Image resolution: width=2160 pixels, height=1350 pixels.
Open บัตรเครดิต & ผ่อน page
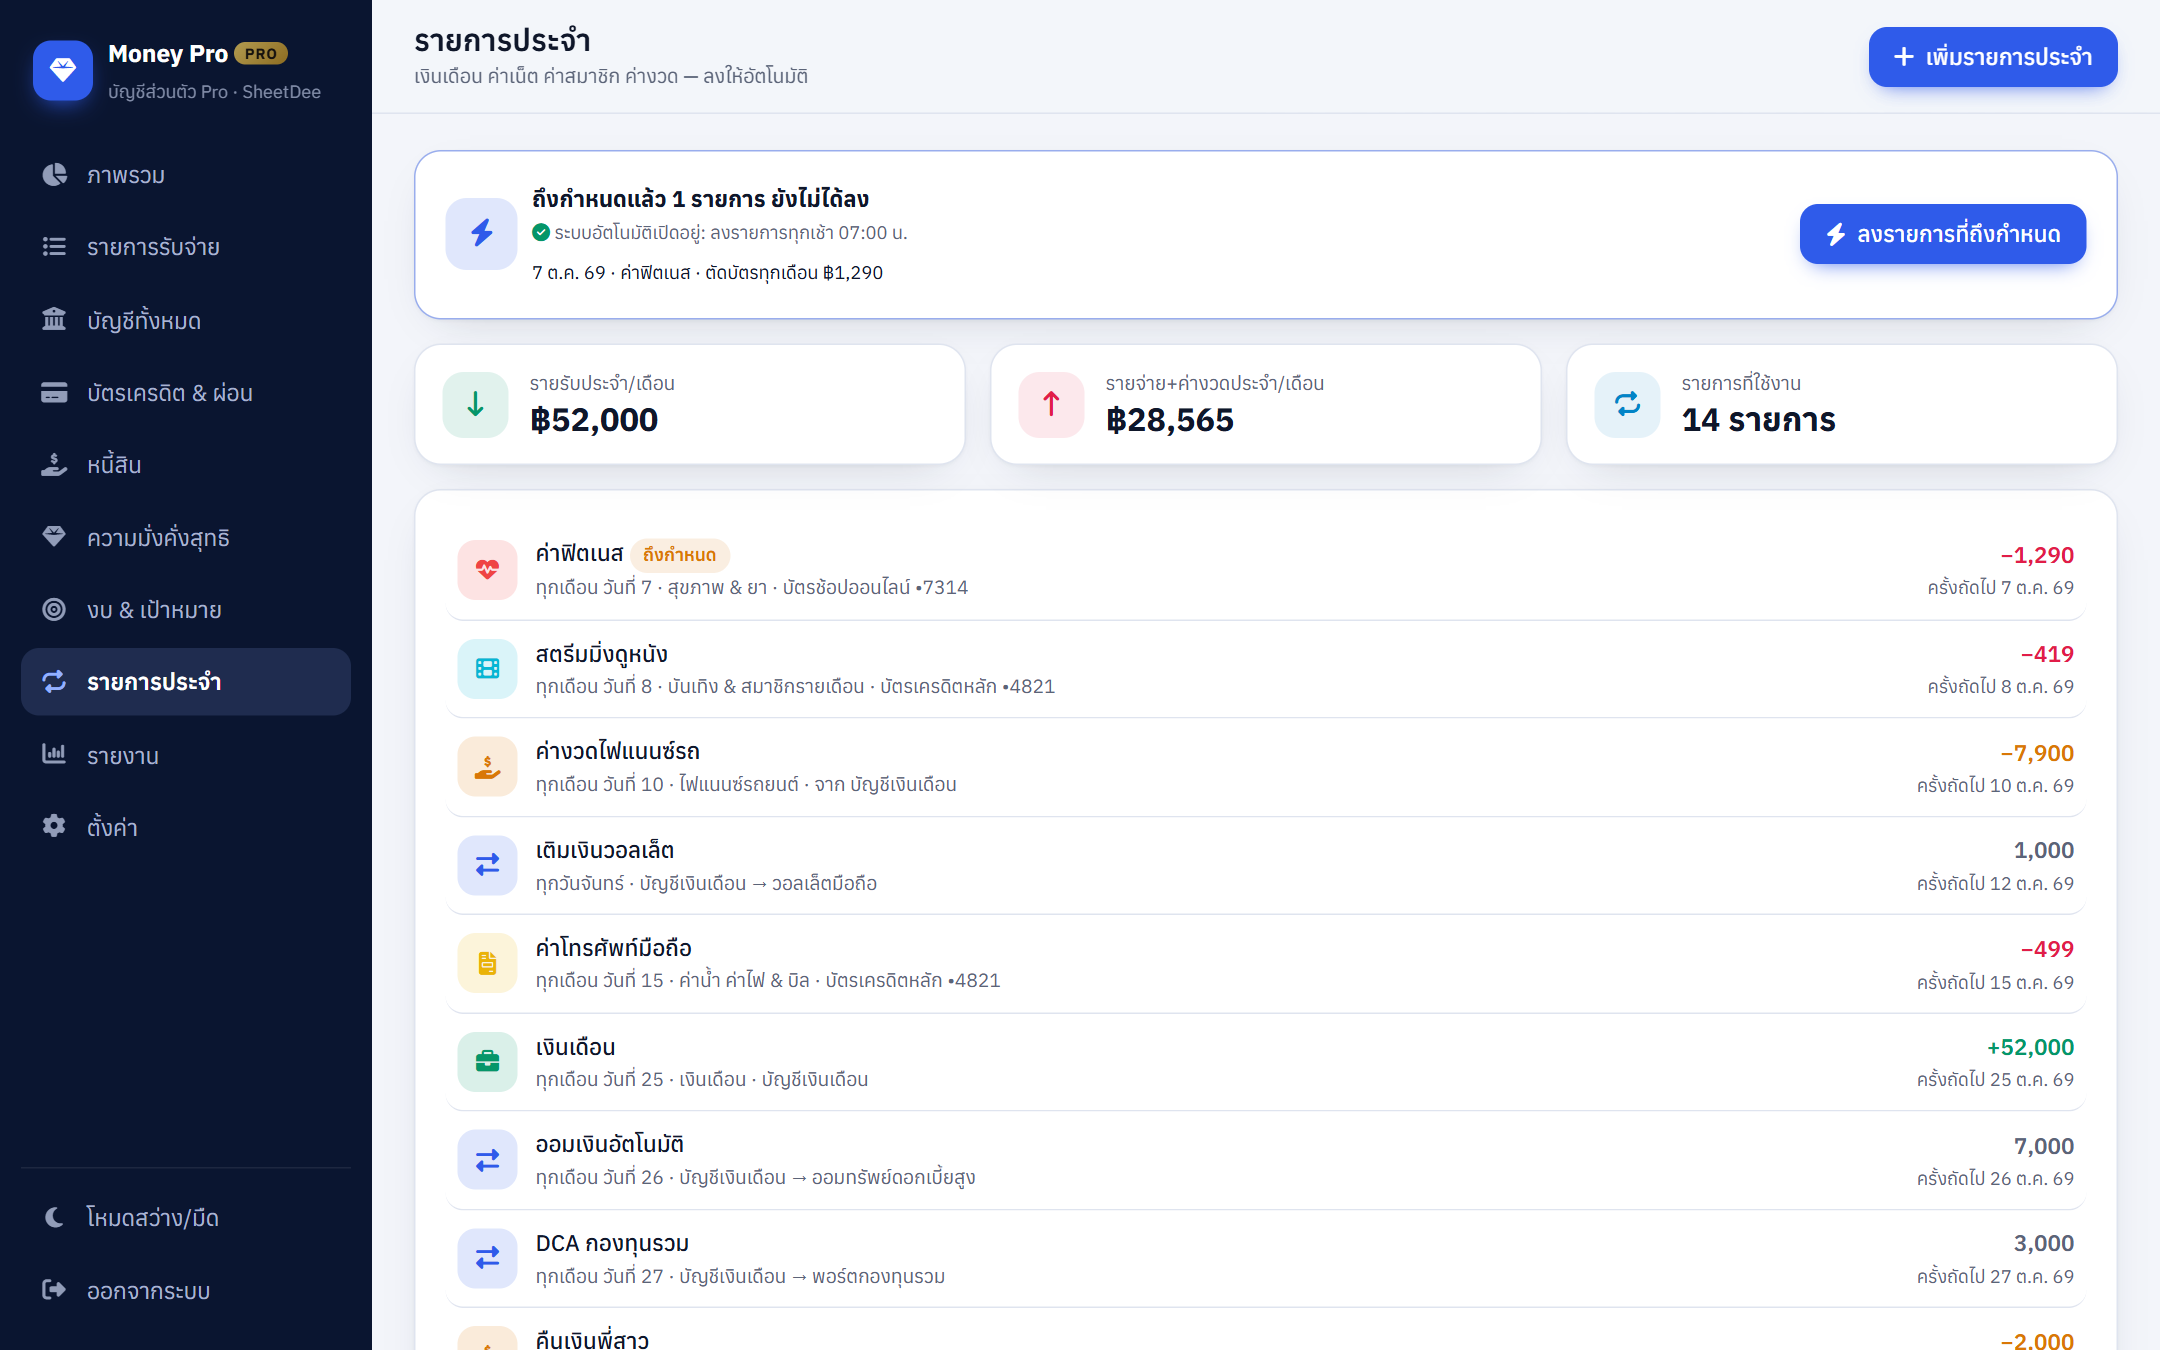coord(186,393)
